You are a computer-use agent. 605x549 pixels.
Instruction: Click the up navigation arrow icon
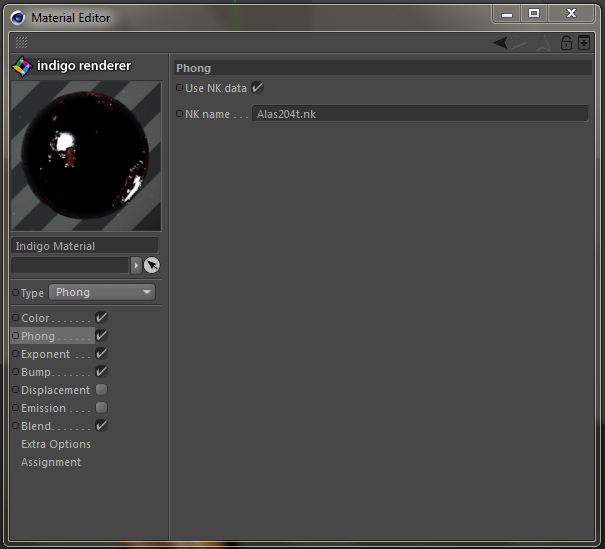pyautogui.click(x=543, y=43)
